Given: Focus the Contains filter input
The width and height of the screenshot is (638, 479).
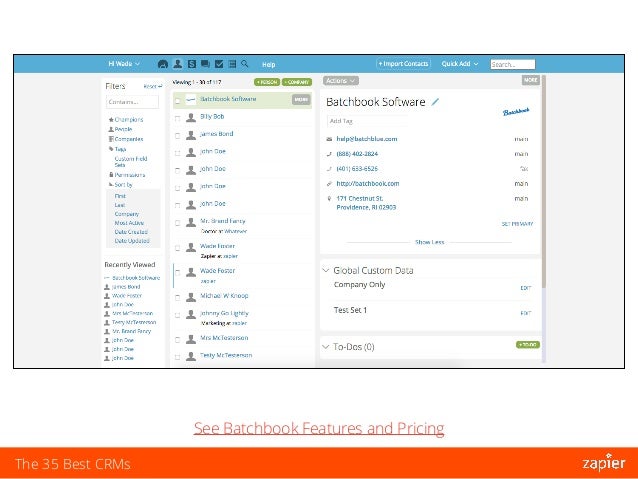Looking at the screenshot, I should coord(132,102).
